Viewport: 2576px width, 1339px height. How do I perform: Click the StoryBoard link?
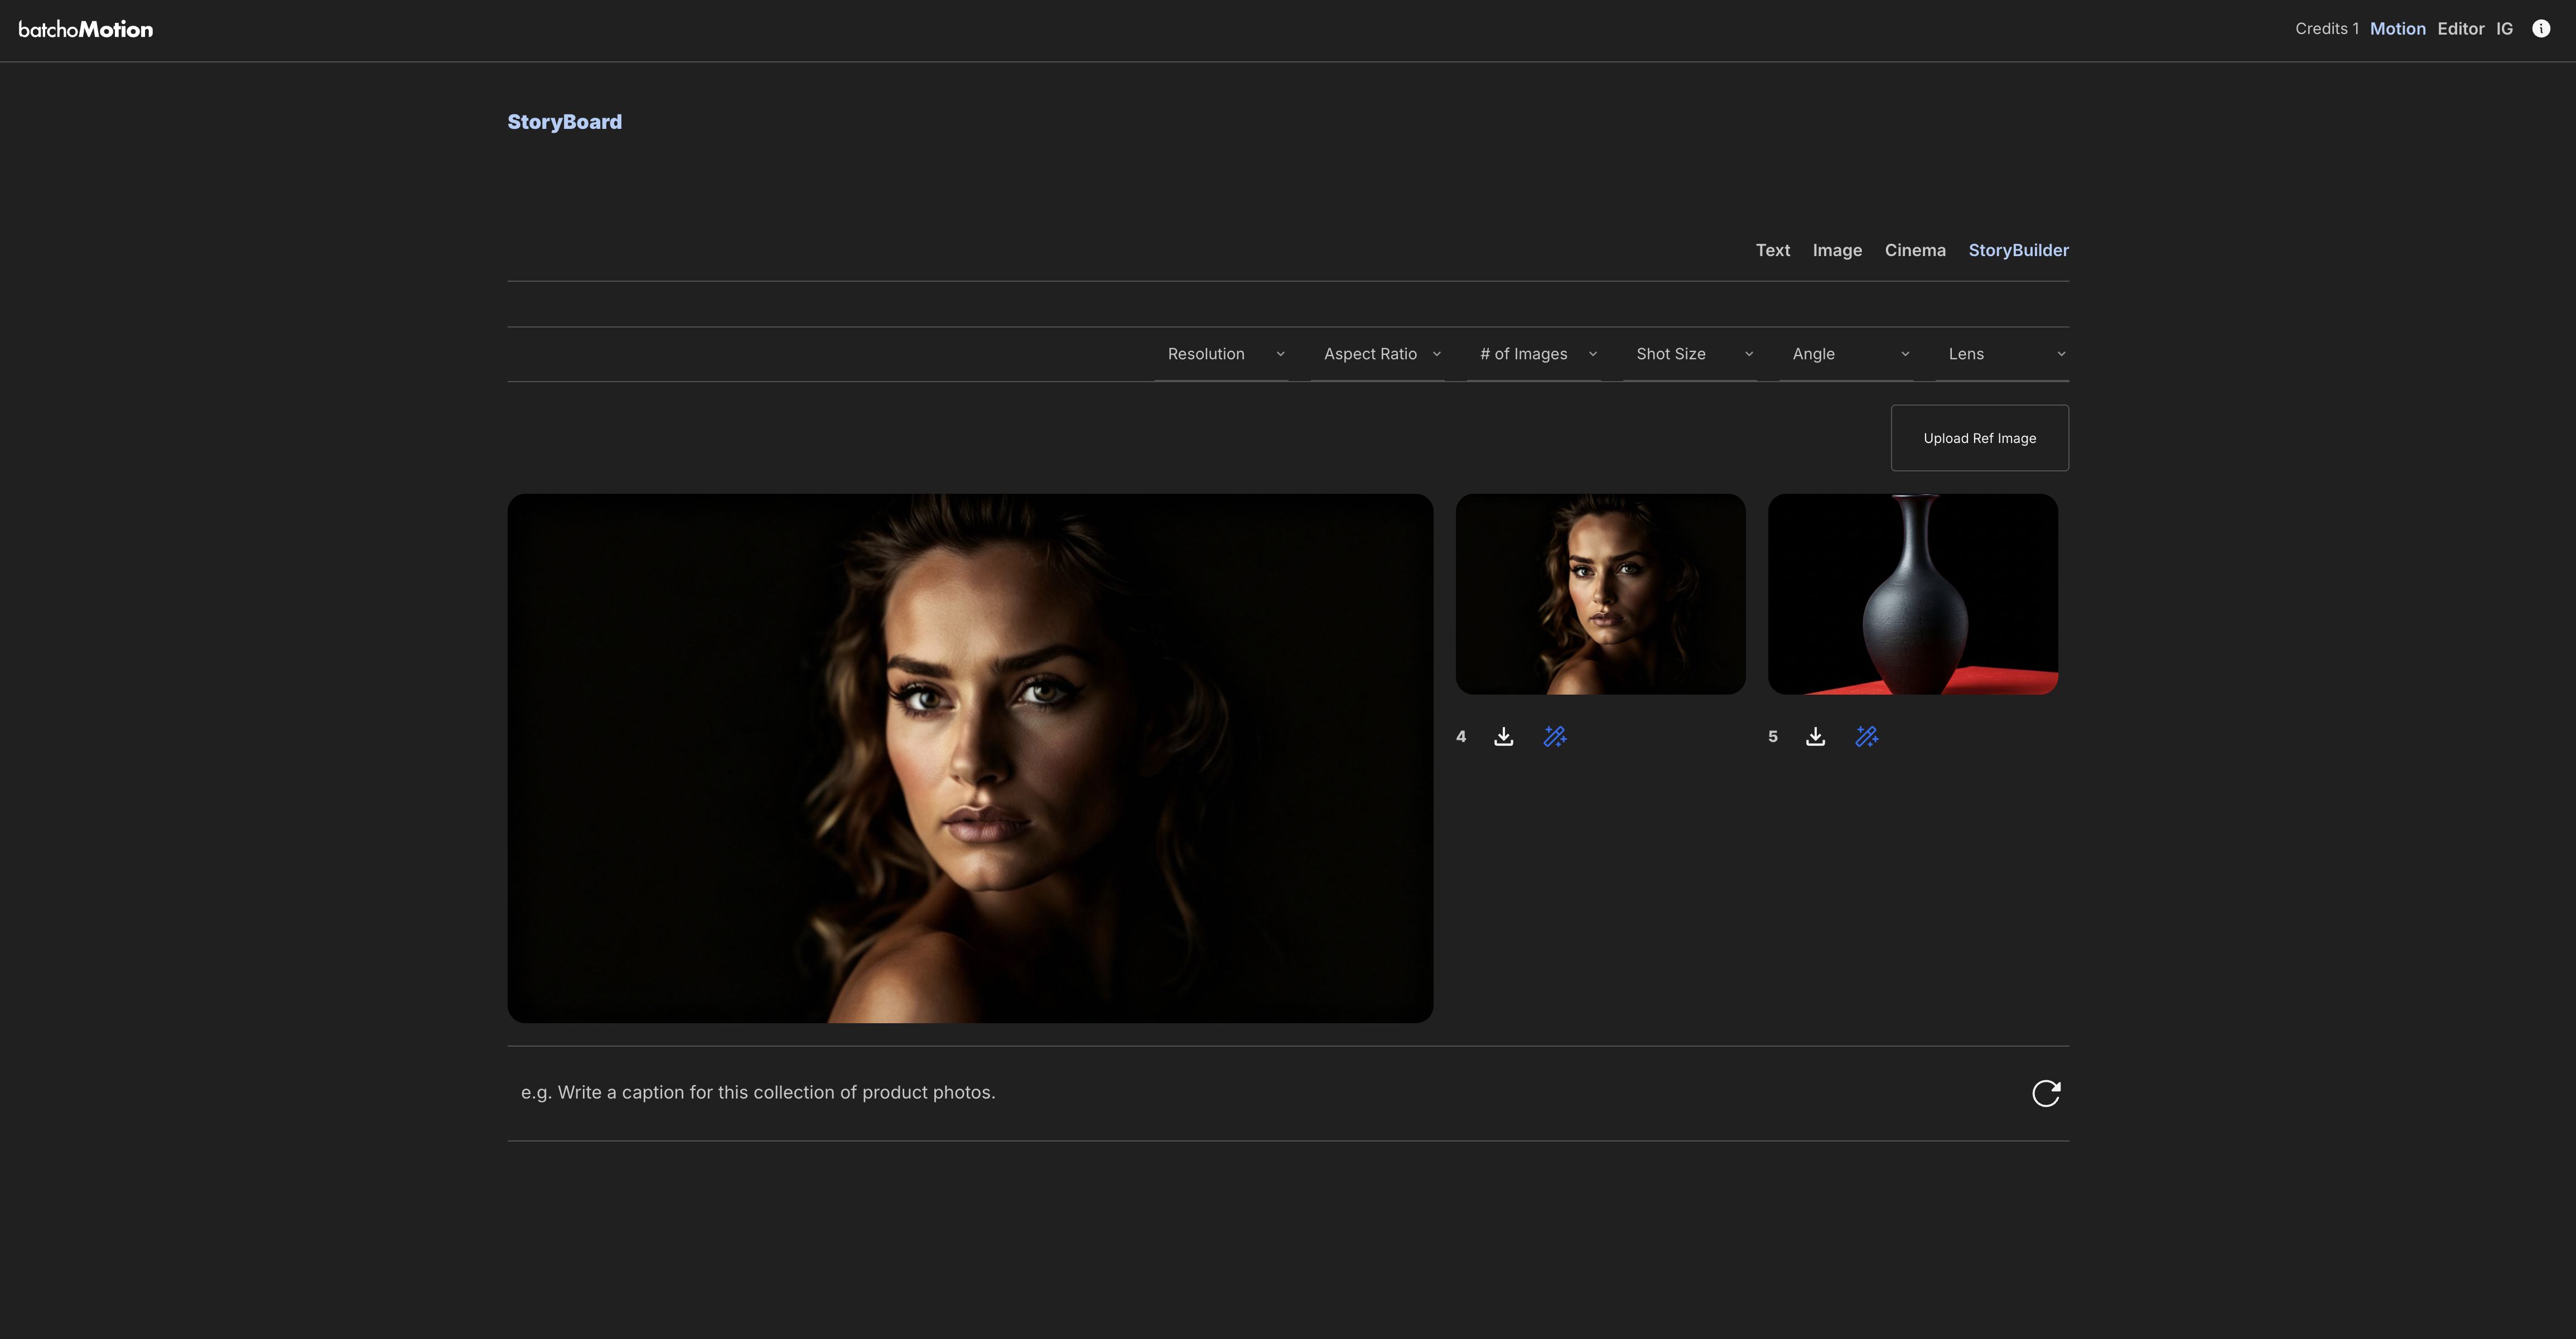point(565,121)
